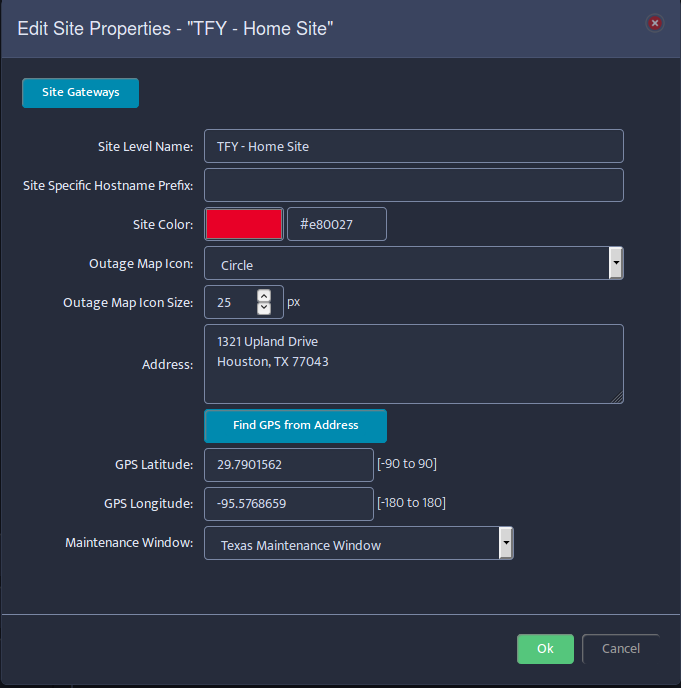The image size is (681, 688).
Task: Open the red Site Color swatch
Action: (x=244, y=224)
